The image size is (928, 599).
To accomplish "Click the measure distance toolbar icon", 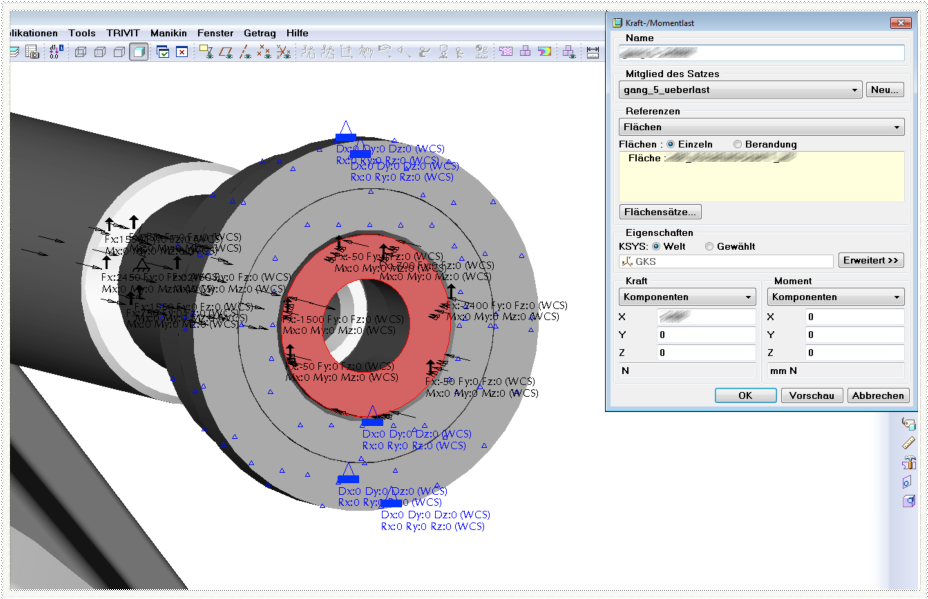I will click(x=592, y=52).
